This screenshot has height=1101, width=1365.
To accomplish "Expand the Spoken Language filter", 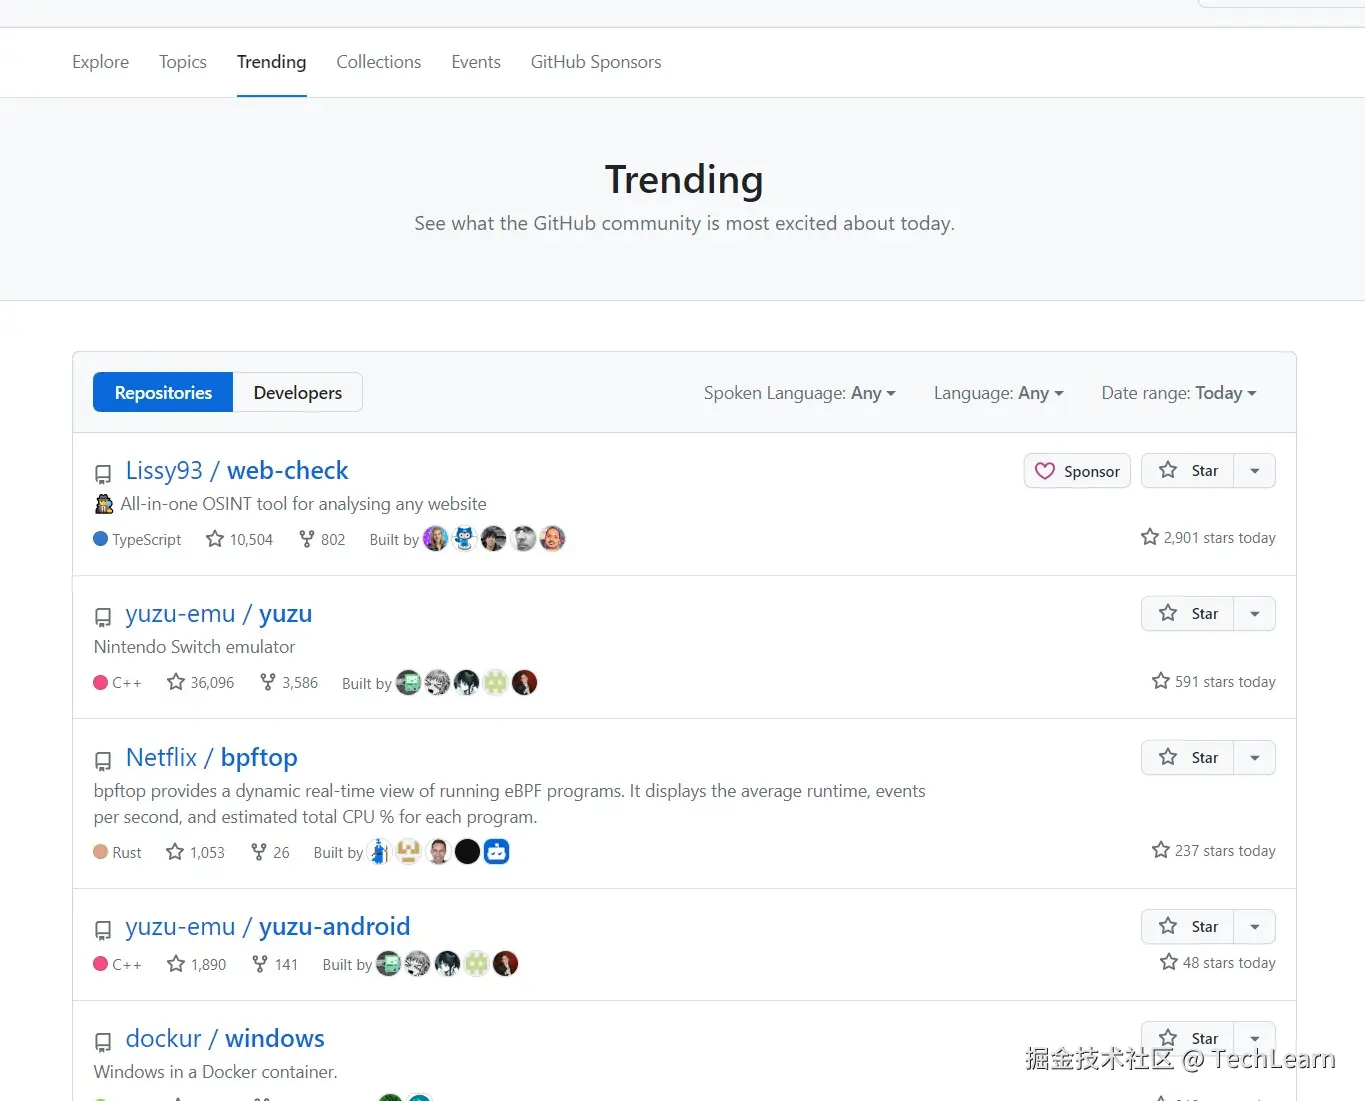I will (x=800, y=393).
